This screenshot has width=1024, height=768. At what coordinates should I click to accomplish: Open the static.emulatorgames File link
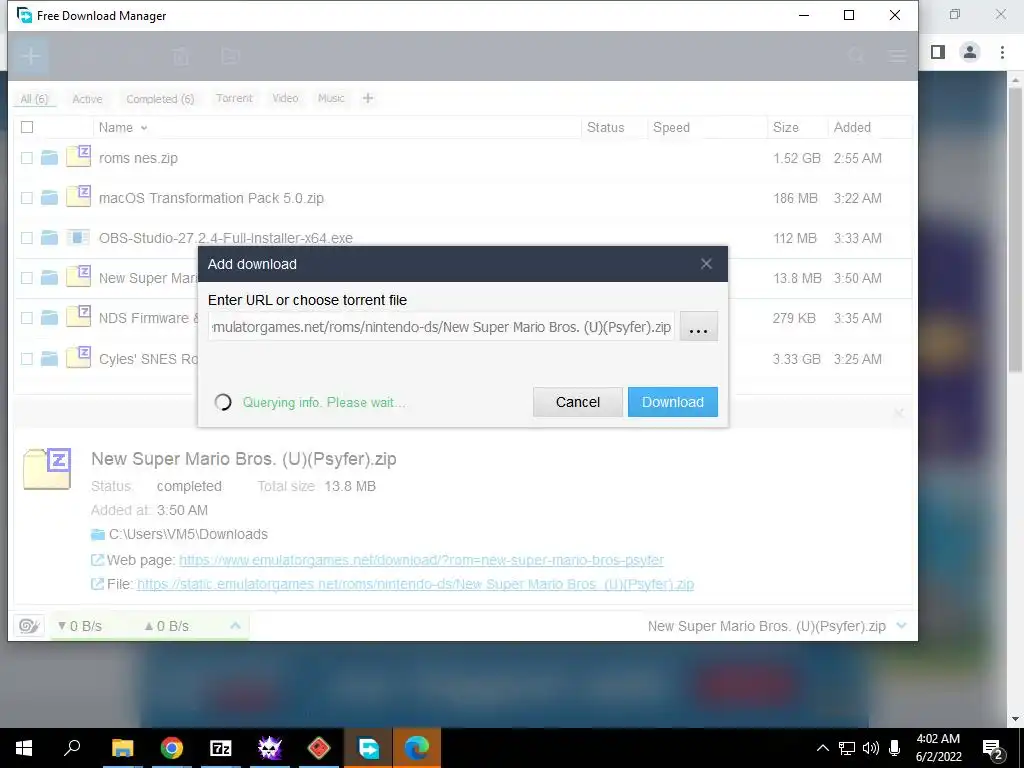coord(415,584)
